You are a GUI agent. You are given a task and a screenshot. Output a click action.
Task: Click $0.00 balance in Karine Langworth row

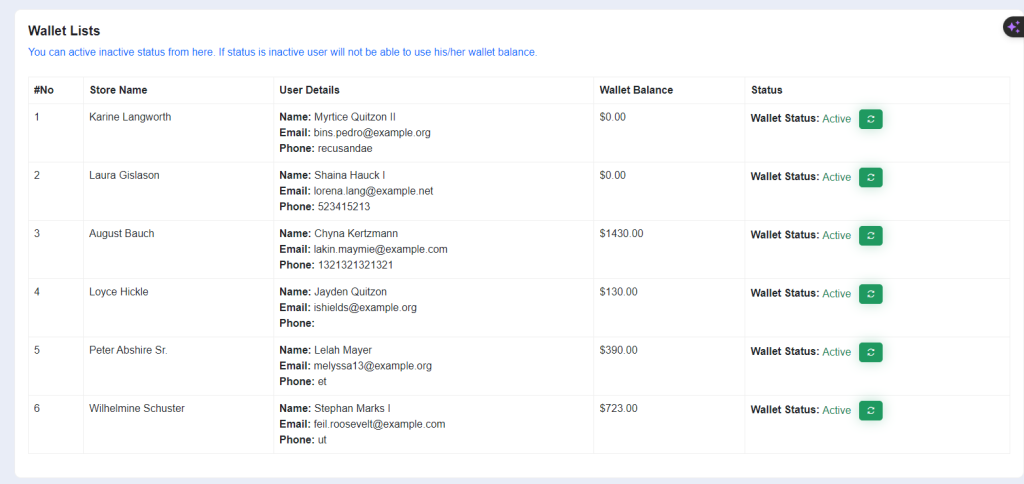coord(613,117)
